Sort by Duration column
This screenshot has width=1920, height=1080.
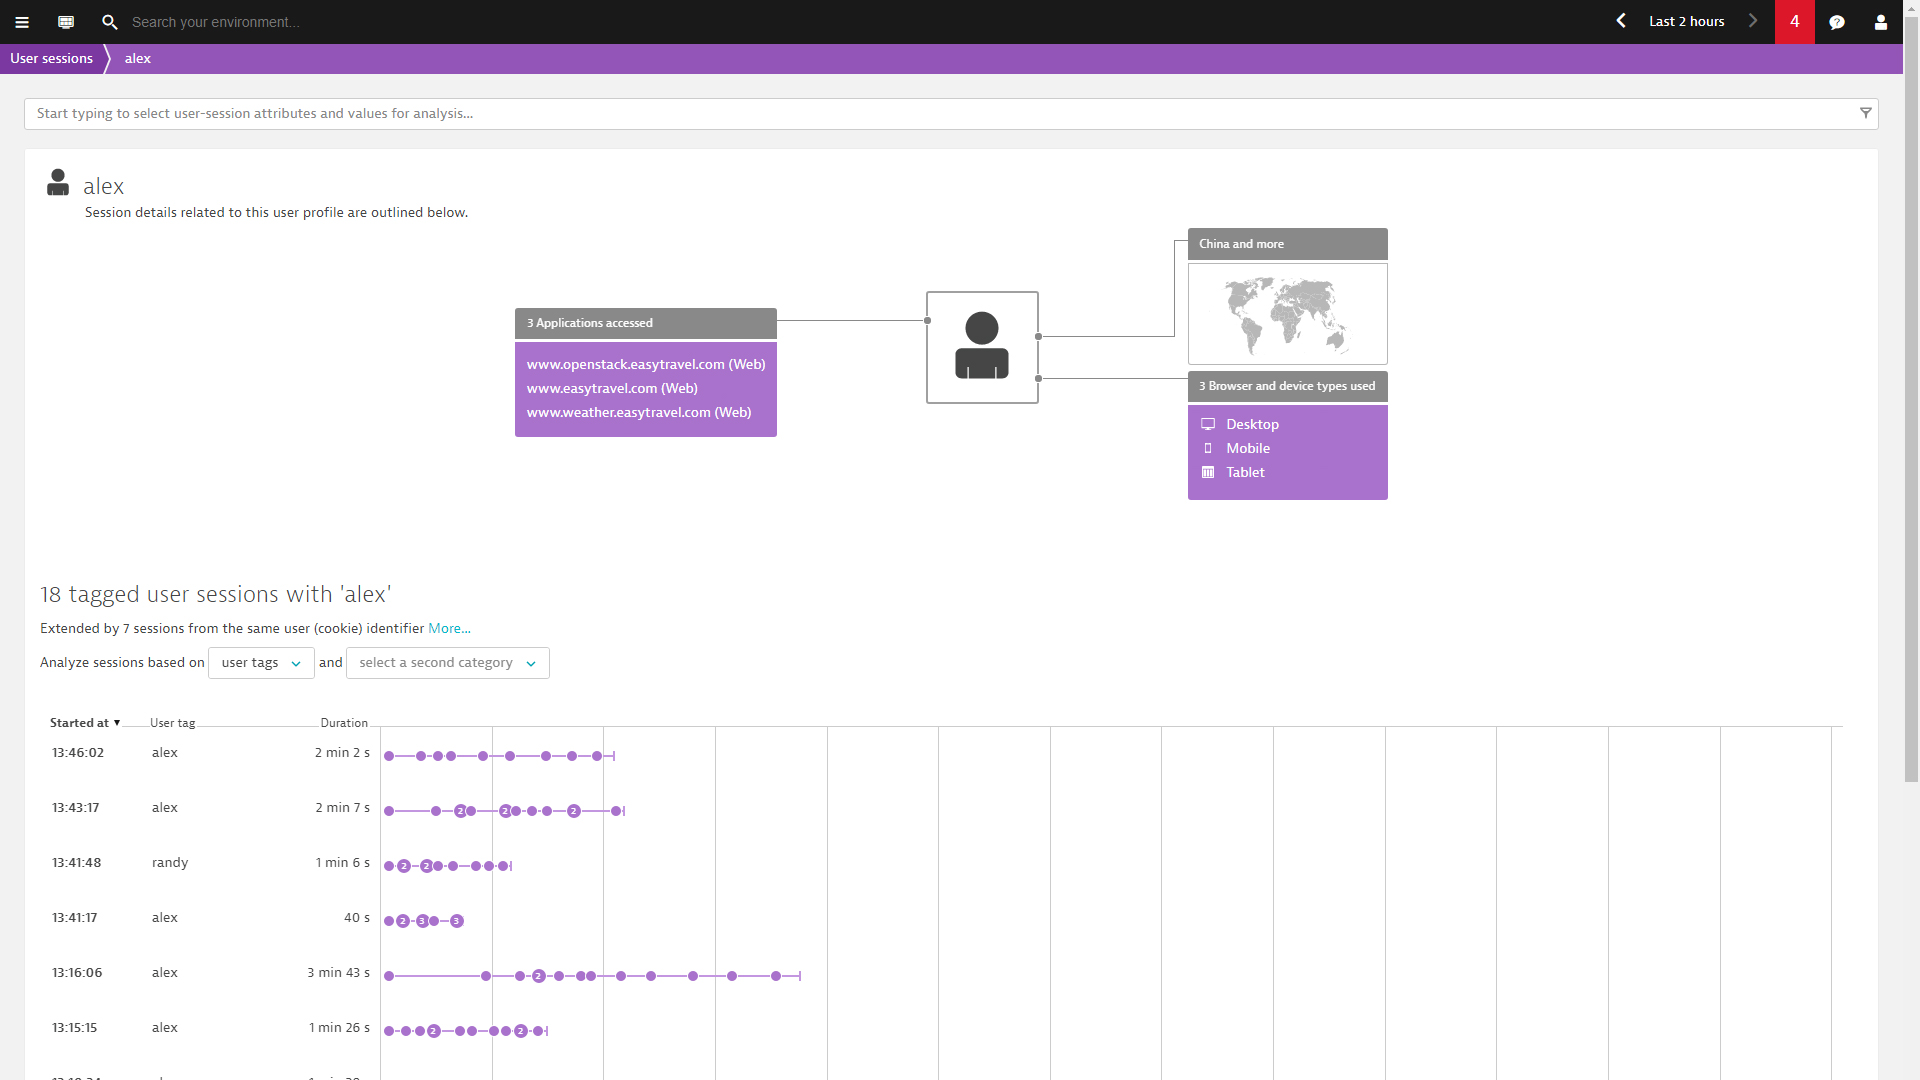click(x=344, y=722)
